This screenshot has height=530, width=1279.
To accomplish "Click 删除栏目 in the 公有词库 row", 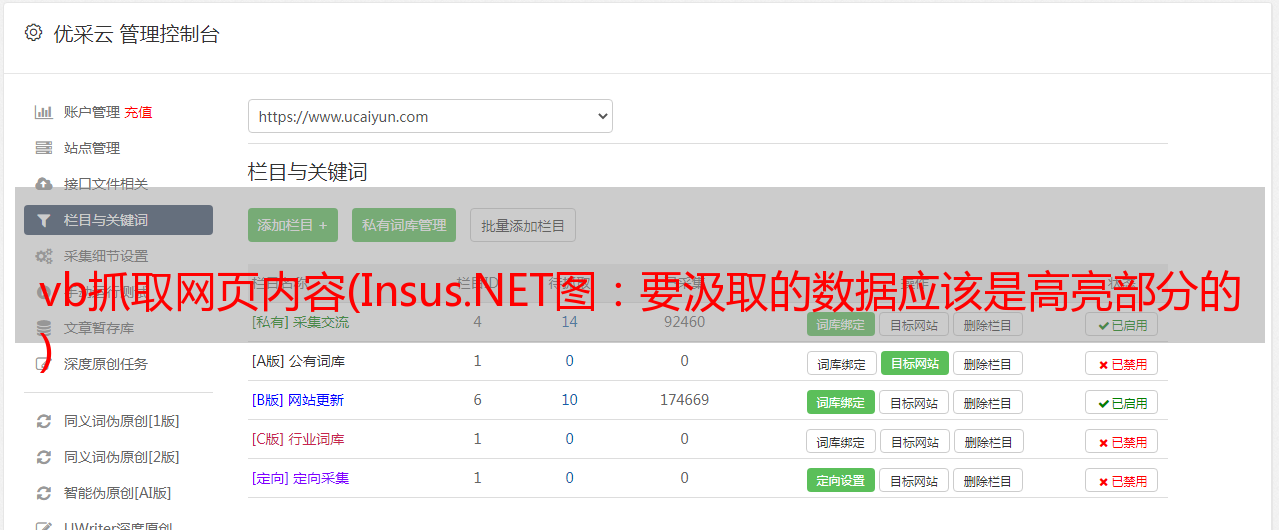I will [x=988, y=364].
